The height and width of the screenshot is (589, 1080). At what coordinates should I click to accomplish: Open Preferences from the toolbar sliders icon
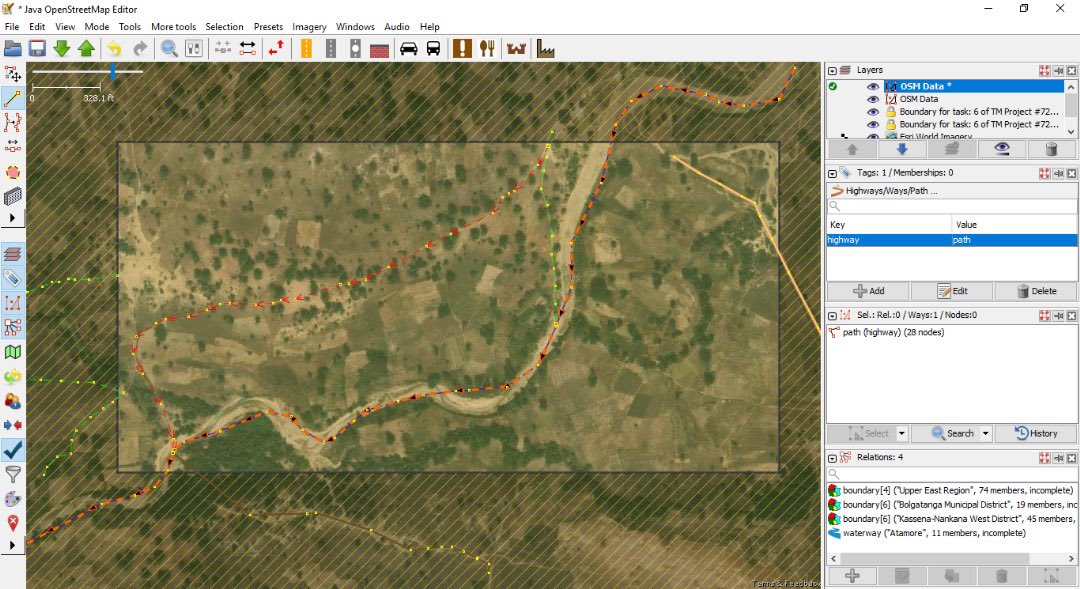pos(194,49)
